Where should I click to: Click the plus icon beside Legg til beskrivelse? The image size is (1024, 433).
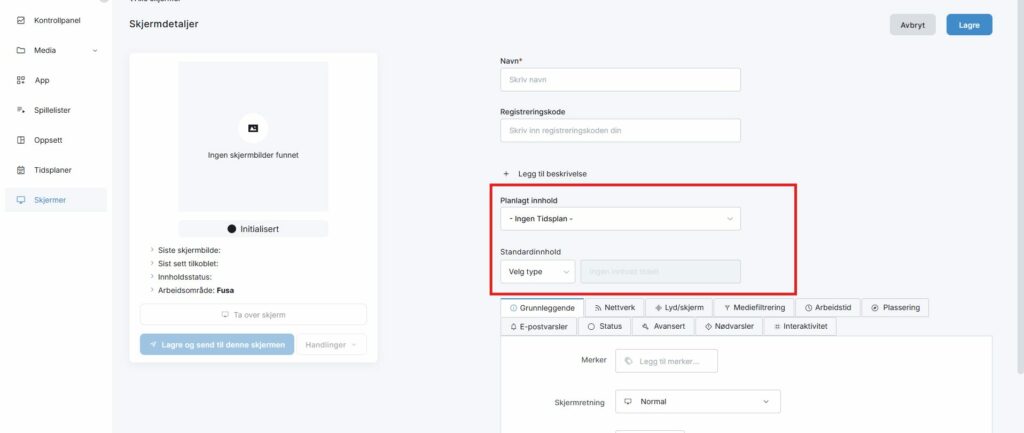[506, 174]
